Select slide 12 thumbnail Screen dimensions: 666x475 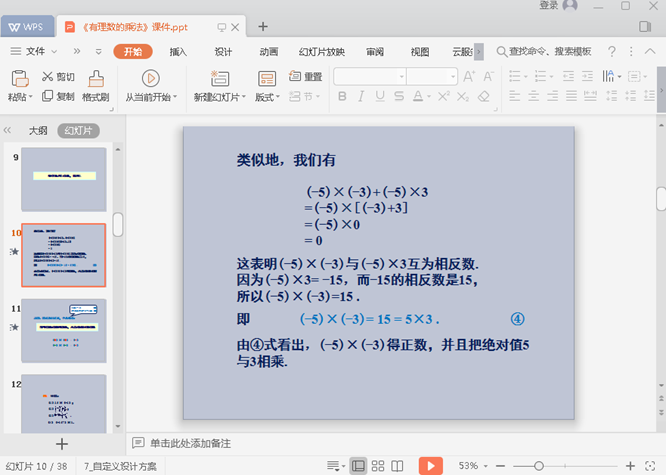[64, 404]
